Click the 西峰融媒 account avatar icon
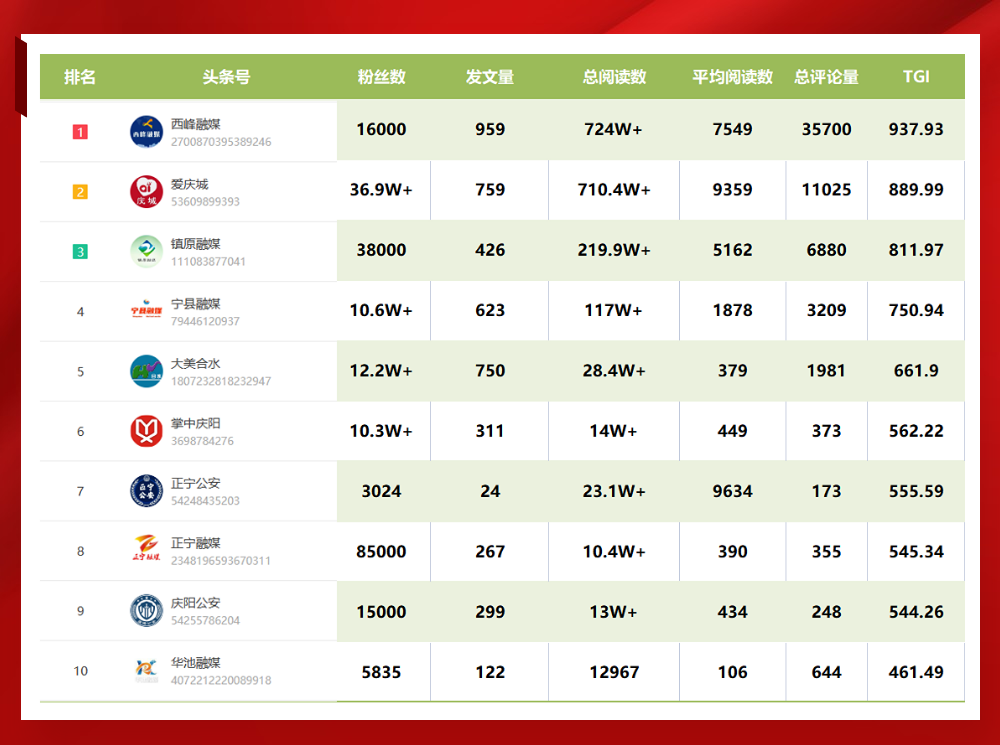 [146, 131]
